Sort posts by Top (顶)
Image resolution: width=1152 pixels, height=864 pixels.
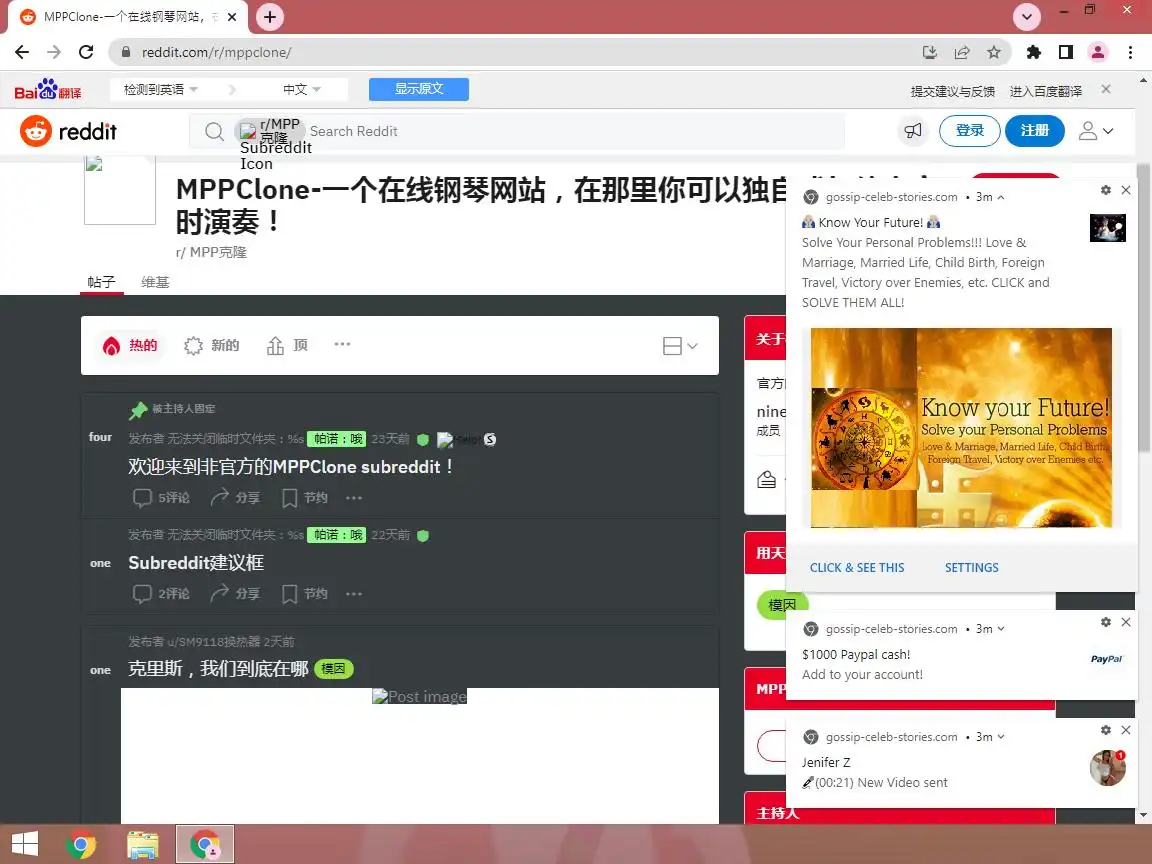point(287,345)
